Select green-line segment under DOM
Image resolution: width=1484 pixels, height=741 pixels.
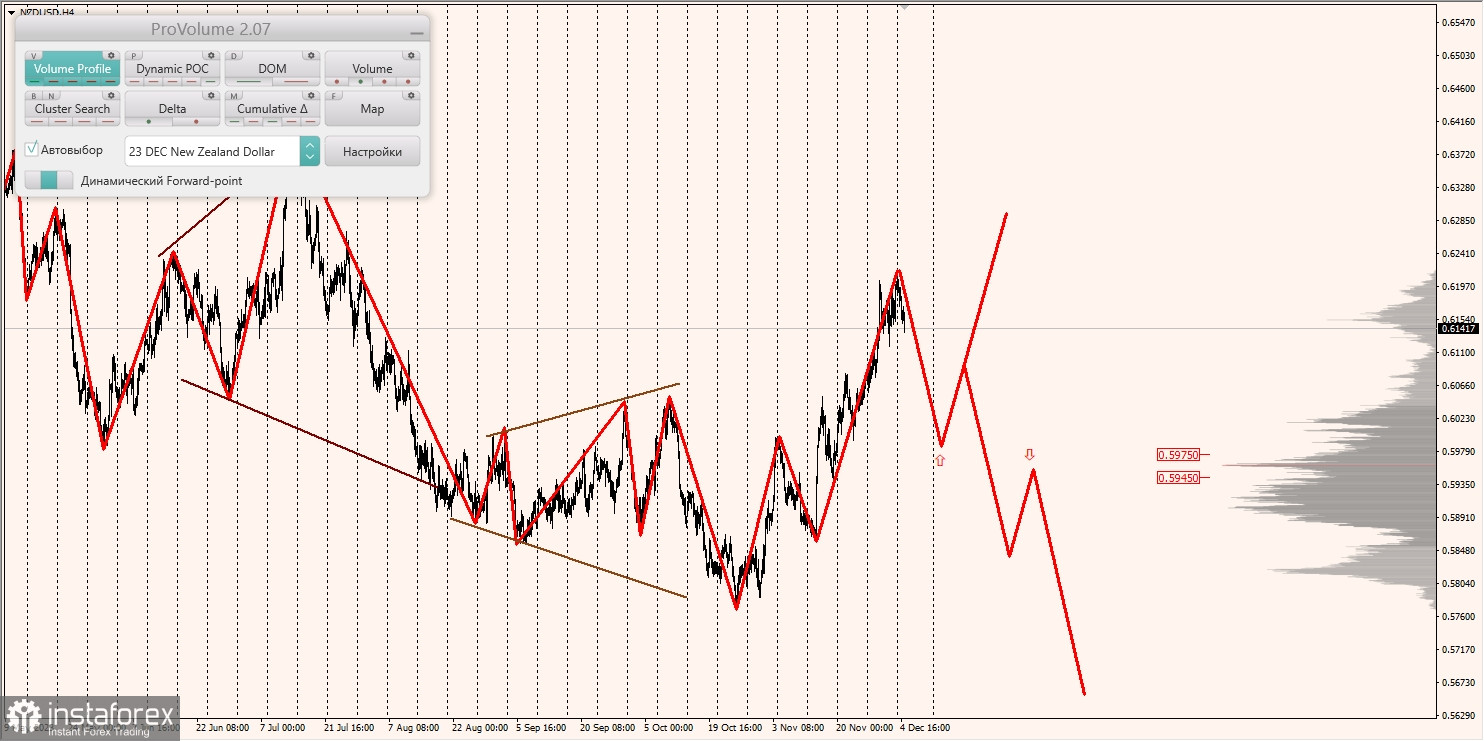(x=248, y=81)
